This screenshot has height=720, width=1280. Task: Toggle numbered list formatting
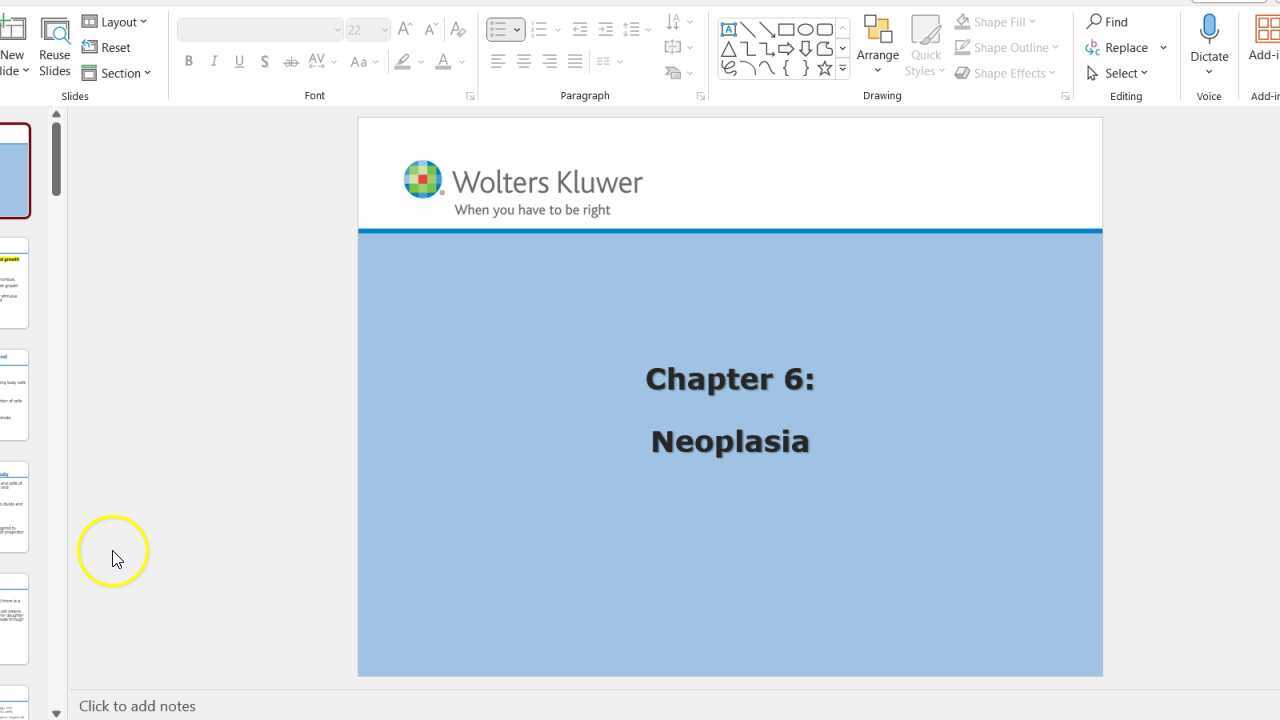(540, 29)
